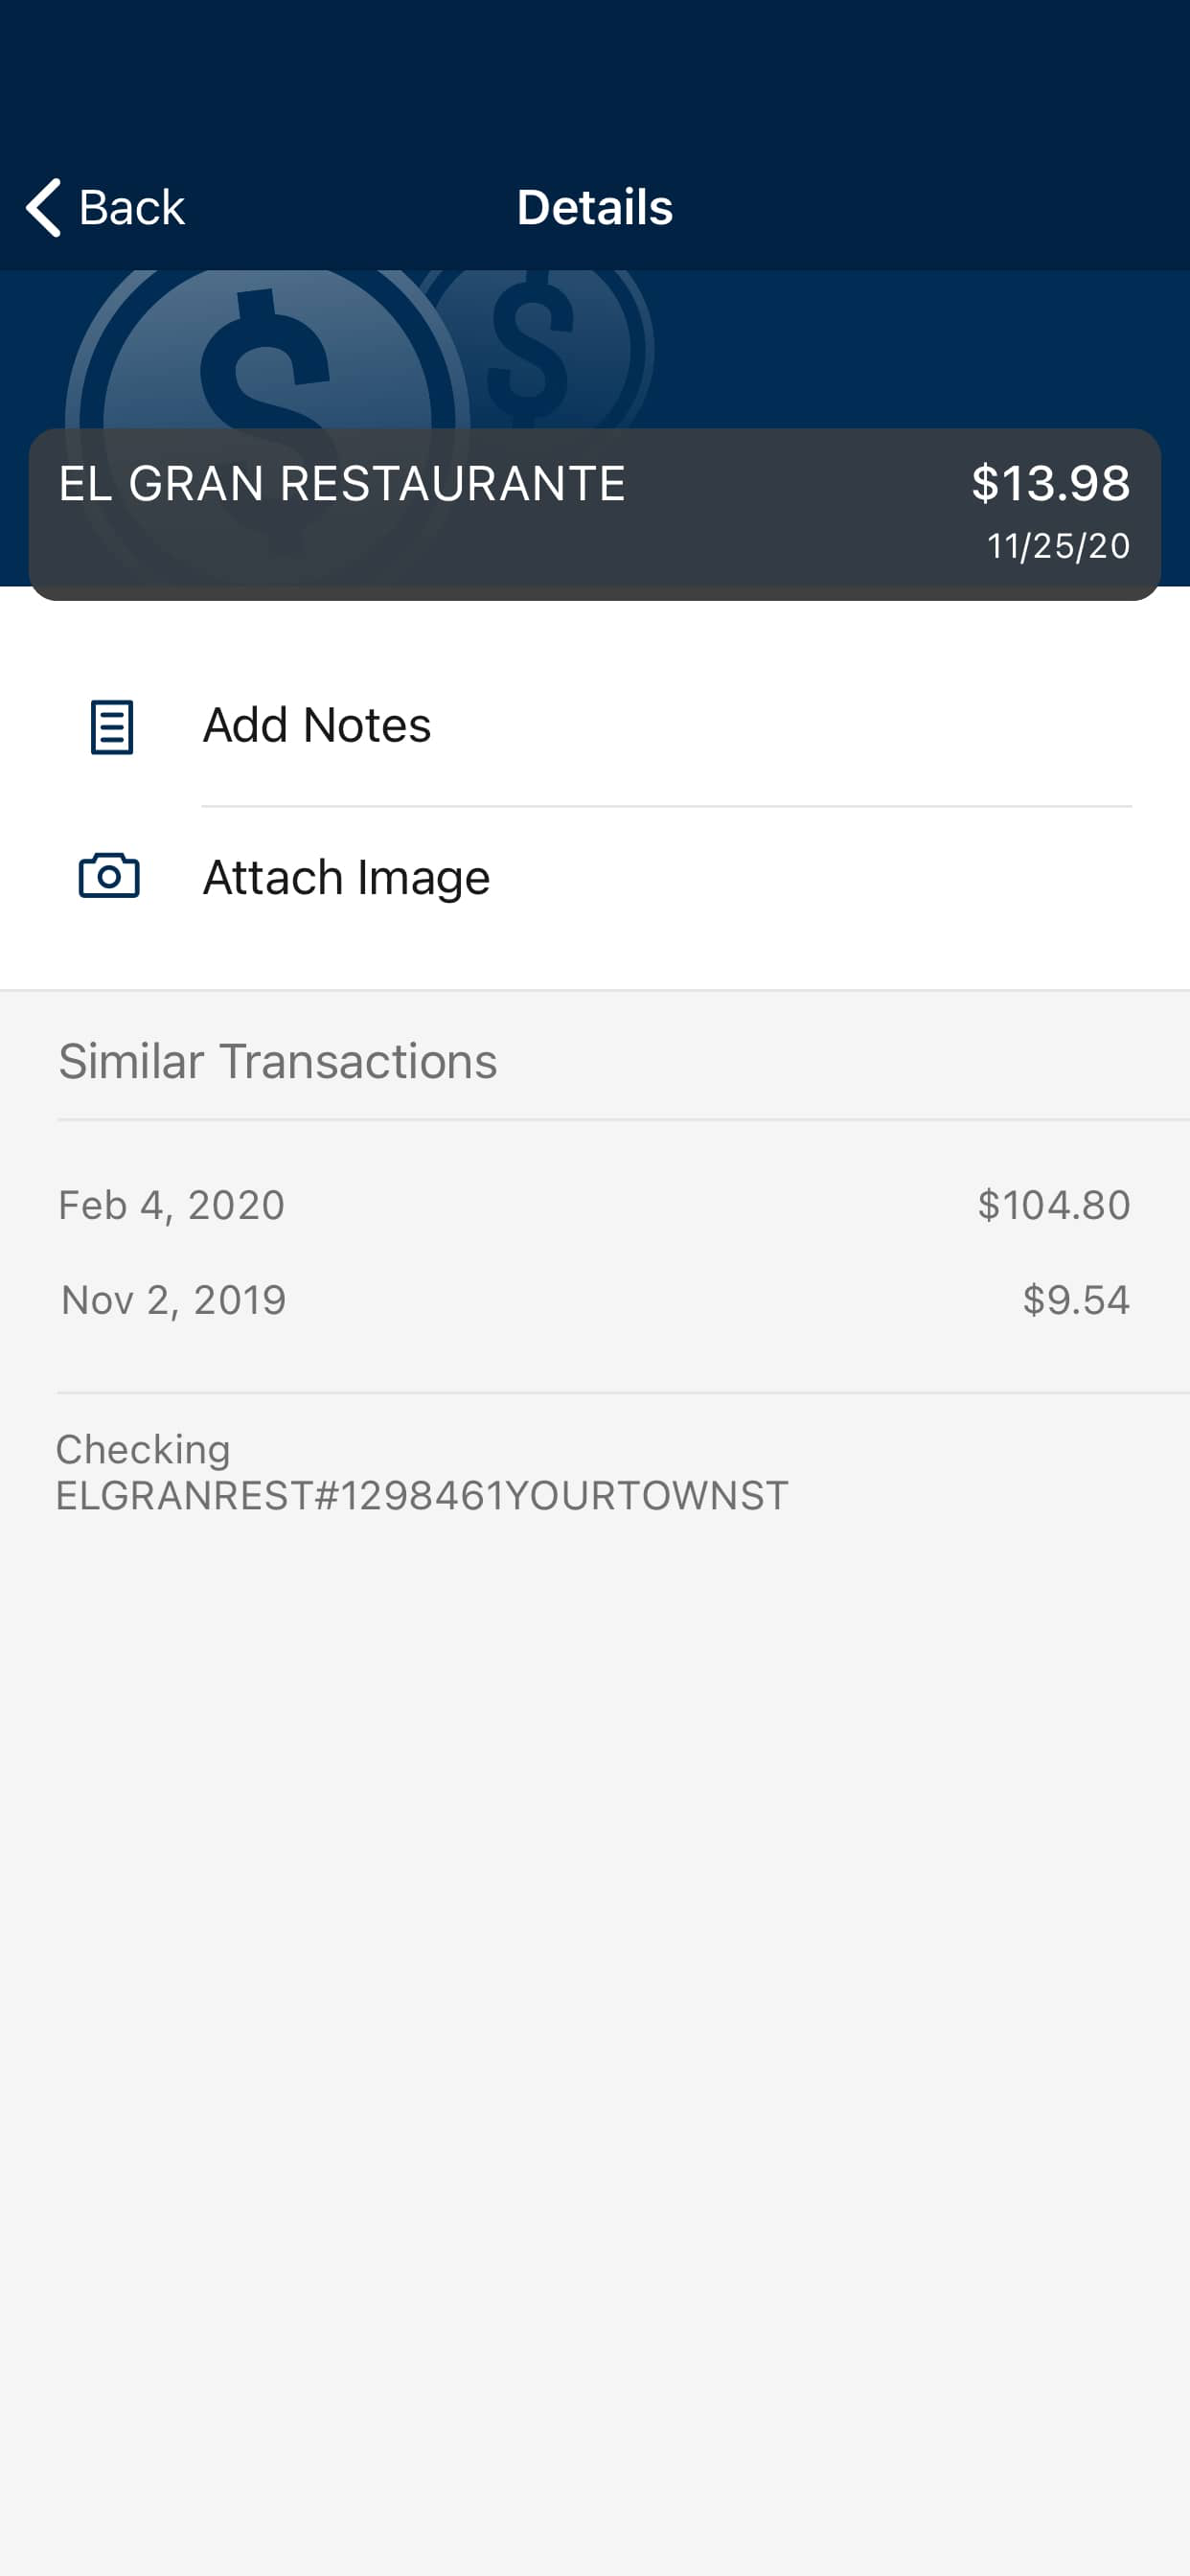Viewport: 1190px width, 2576px height.
Task: Tap the back chevron arrow icon
Action: click(x=44, y=207)
